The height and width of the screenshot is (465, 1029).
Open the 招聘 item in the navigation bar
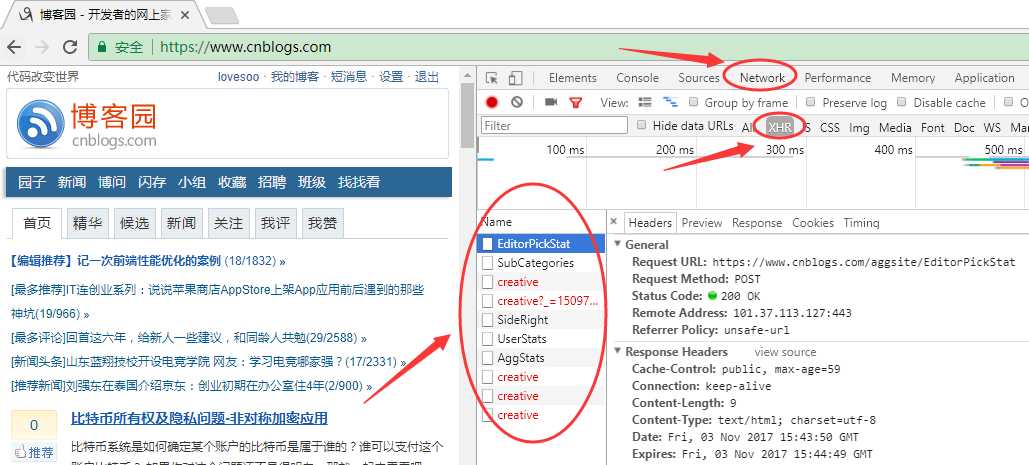tap(272, 182)
